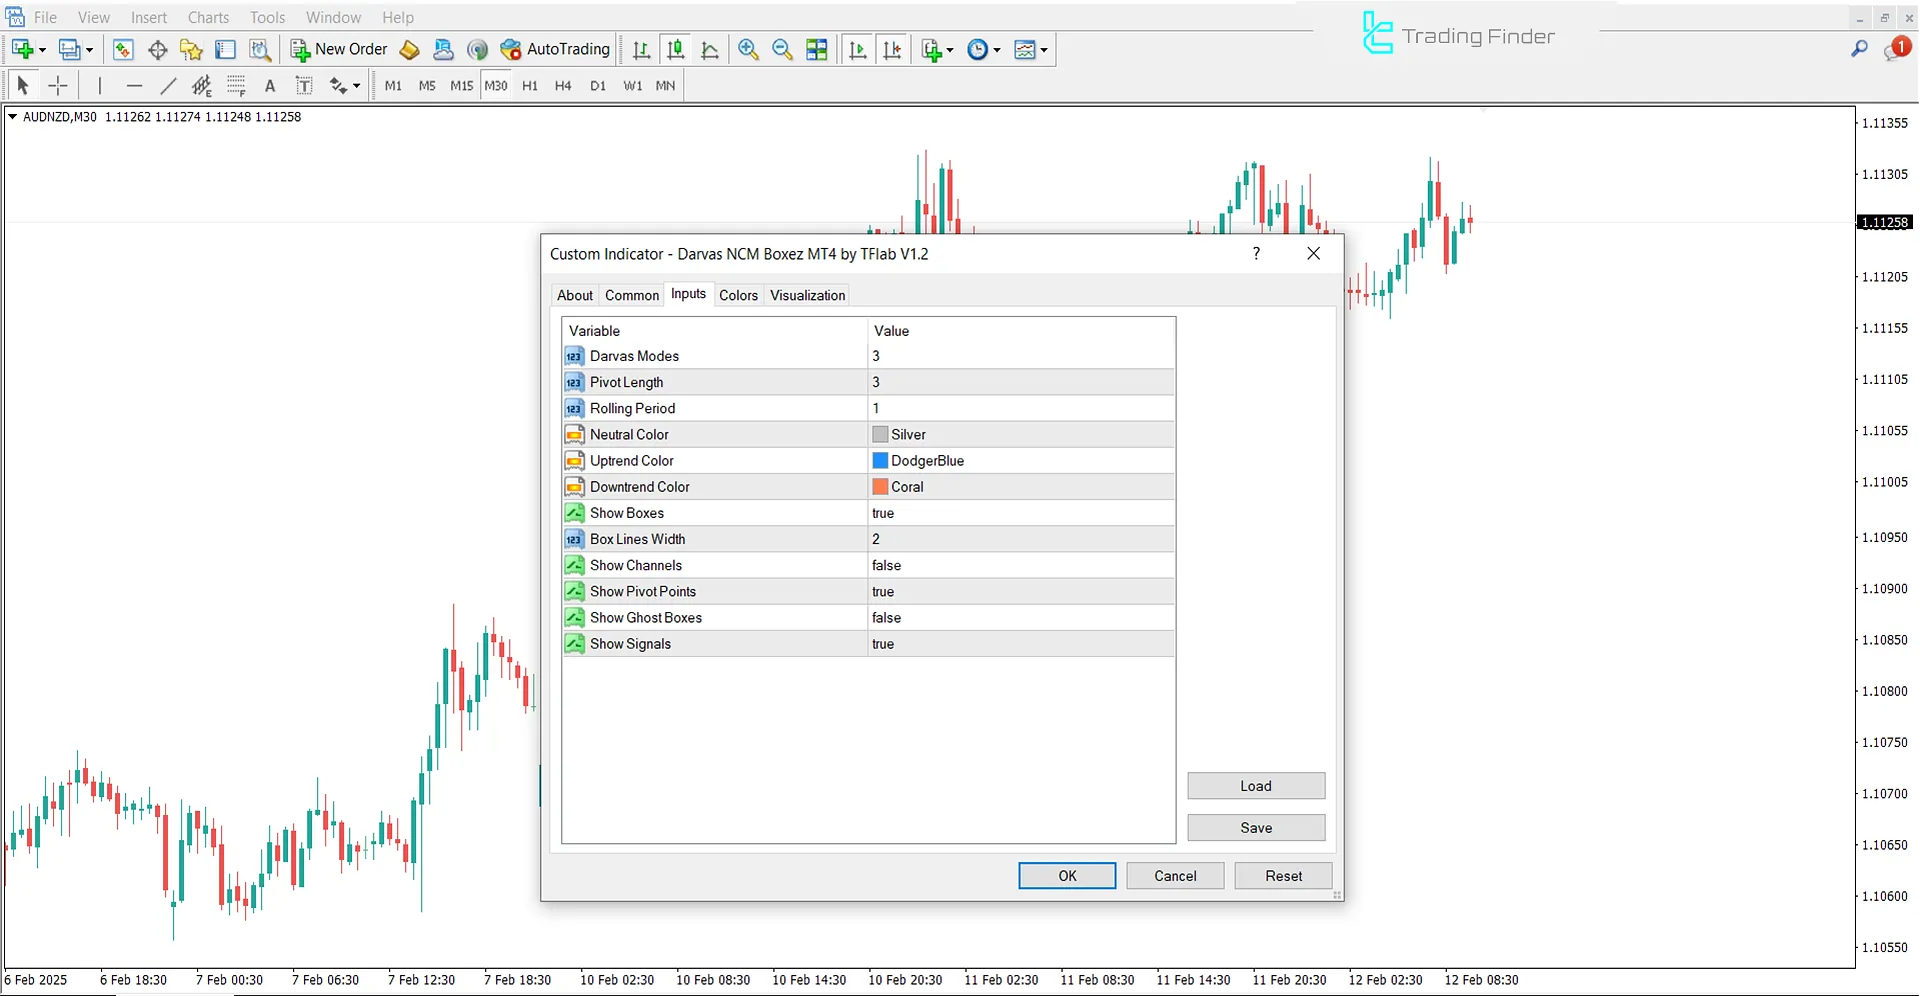This screenshot has height=996, width=1920.
Task: Edit the Pivot Length value
Action: point(1018,382)
